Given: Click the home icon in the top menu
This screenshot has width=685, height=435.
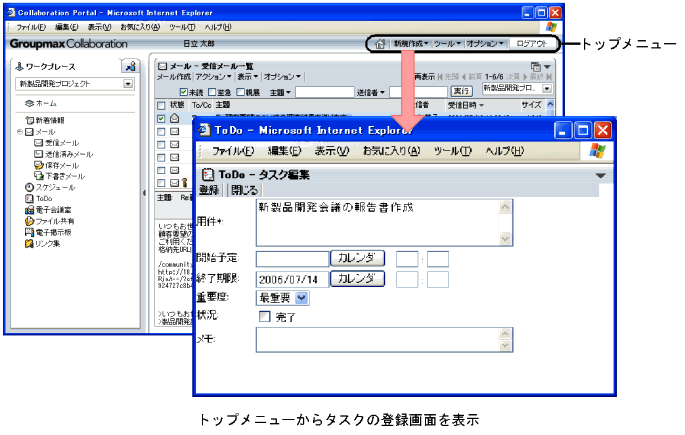Looking at the screenshot, I should click(x=380, y=44).
